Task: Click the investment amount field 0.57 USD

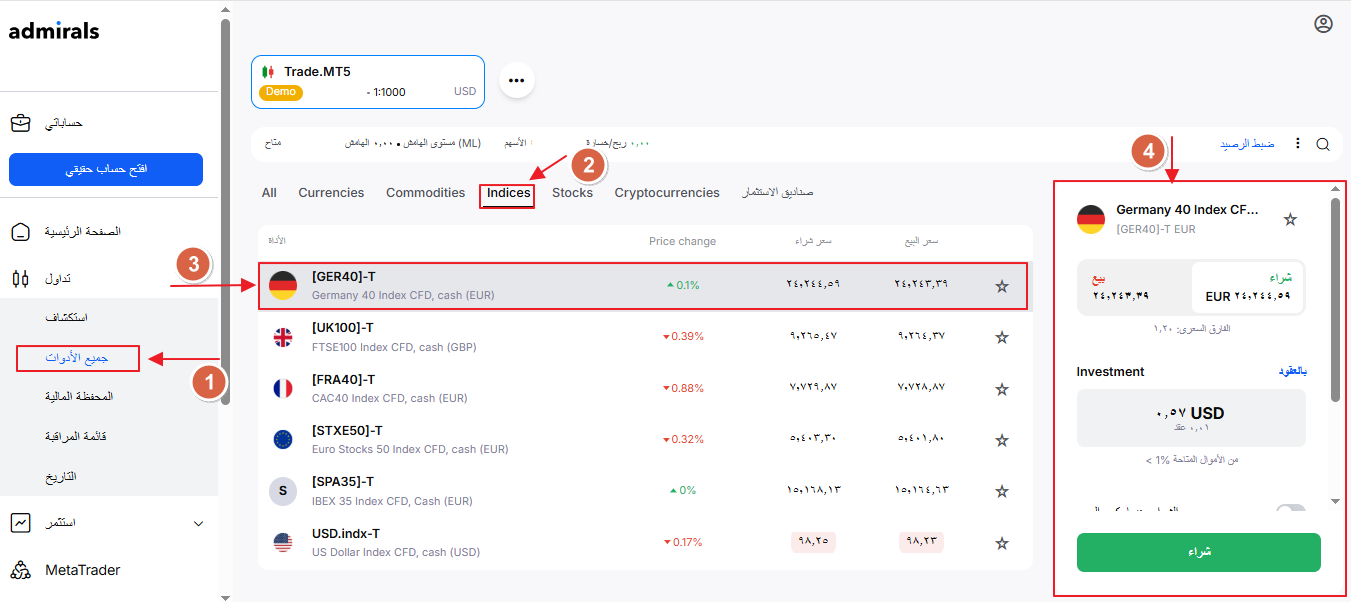Action: [1190, 417]
